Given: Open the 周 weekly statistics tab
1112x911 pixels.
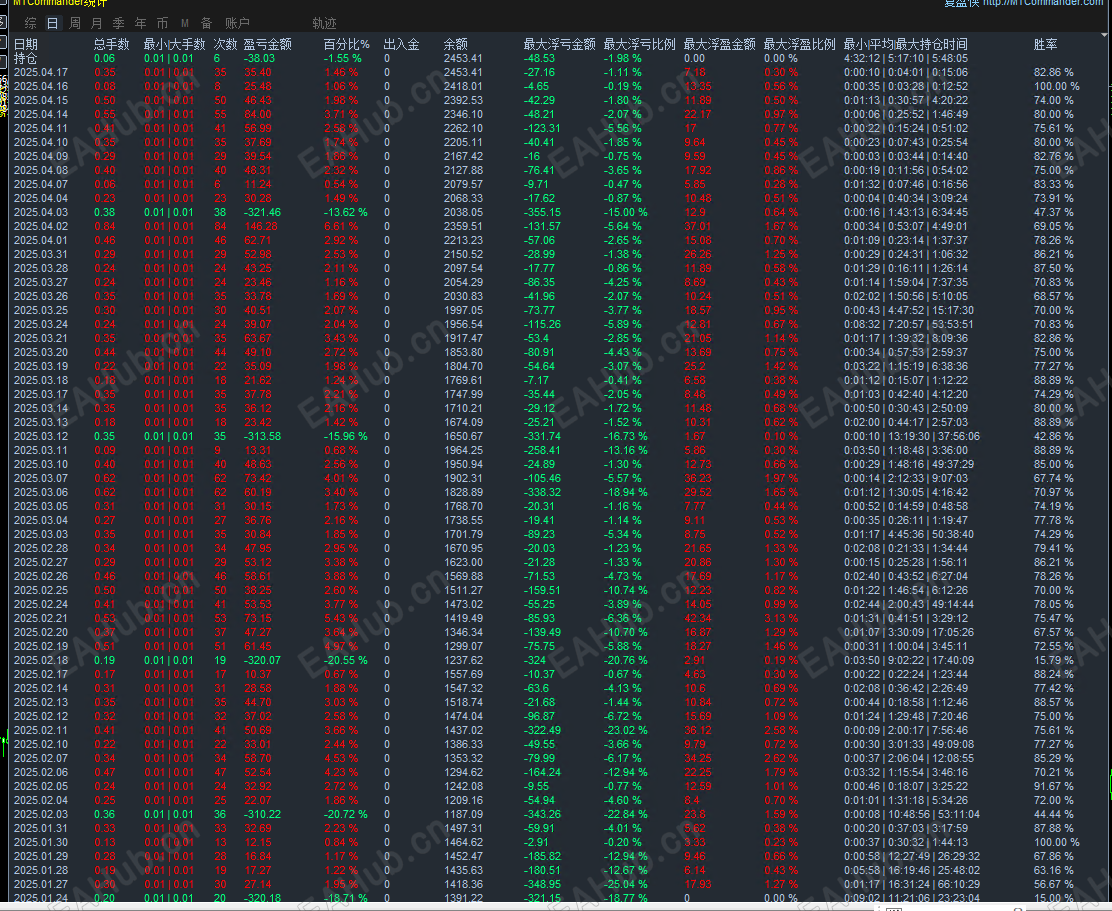Looking at the screenshot, I should click(x=75, y=23).
